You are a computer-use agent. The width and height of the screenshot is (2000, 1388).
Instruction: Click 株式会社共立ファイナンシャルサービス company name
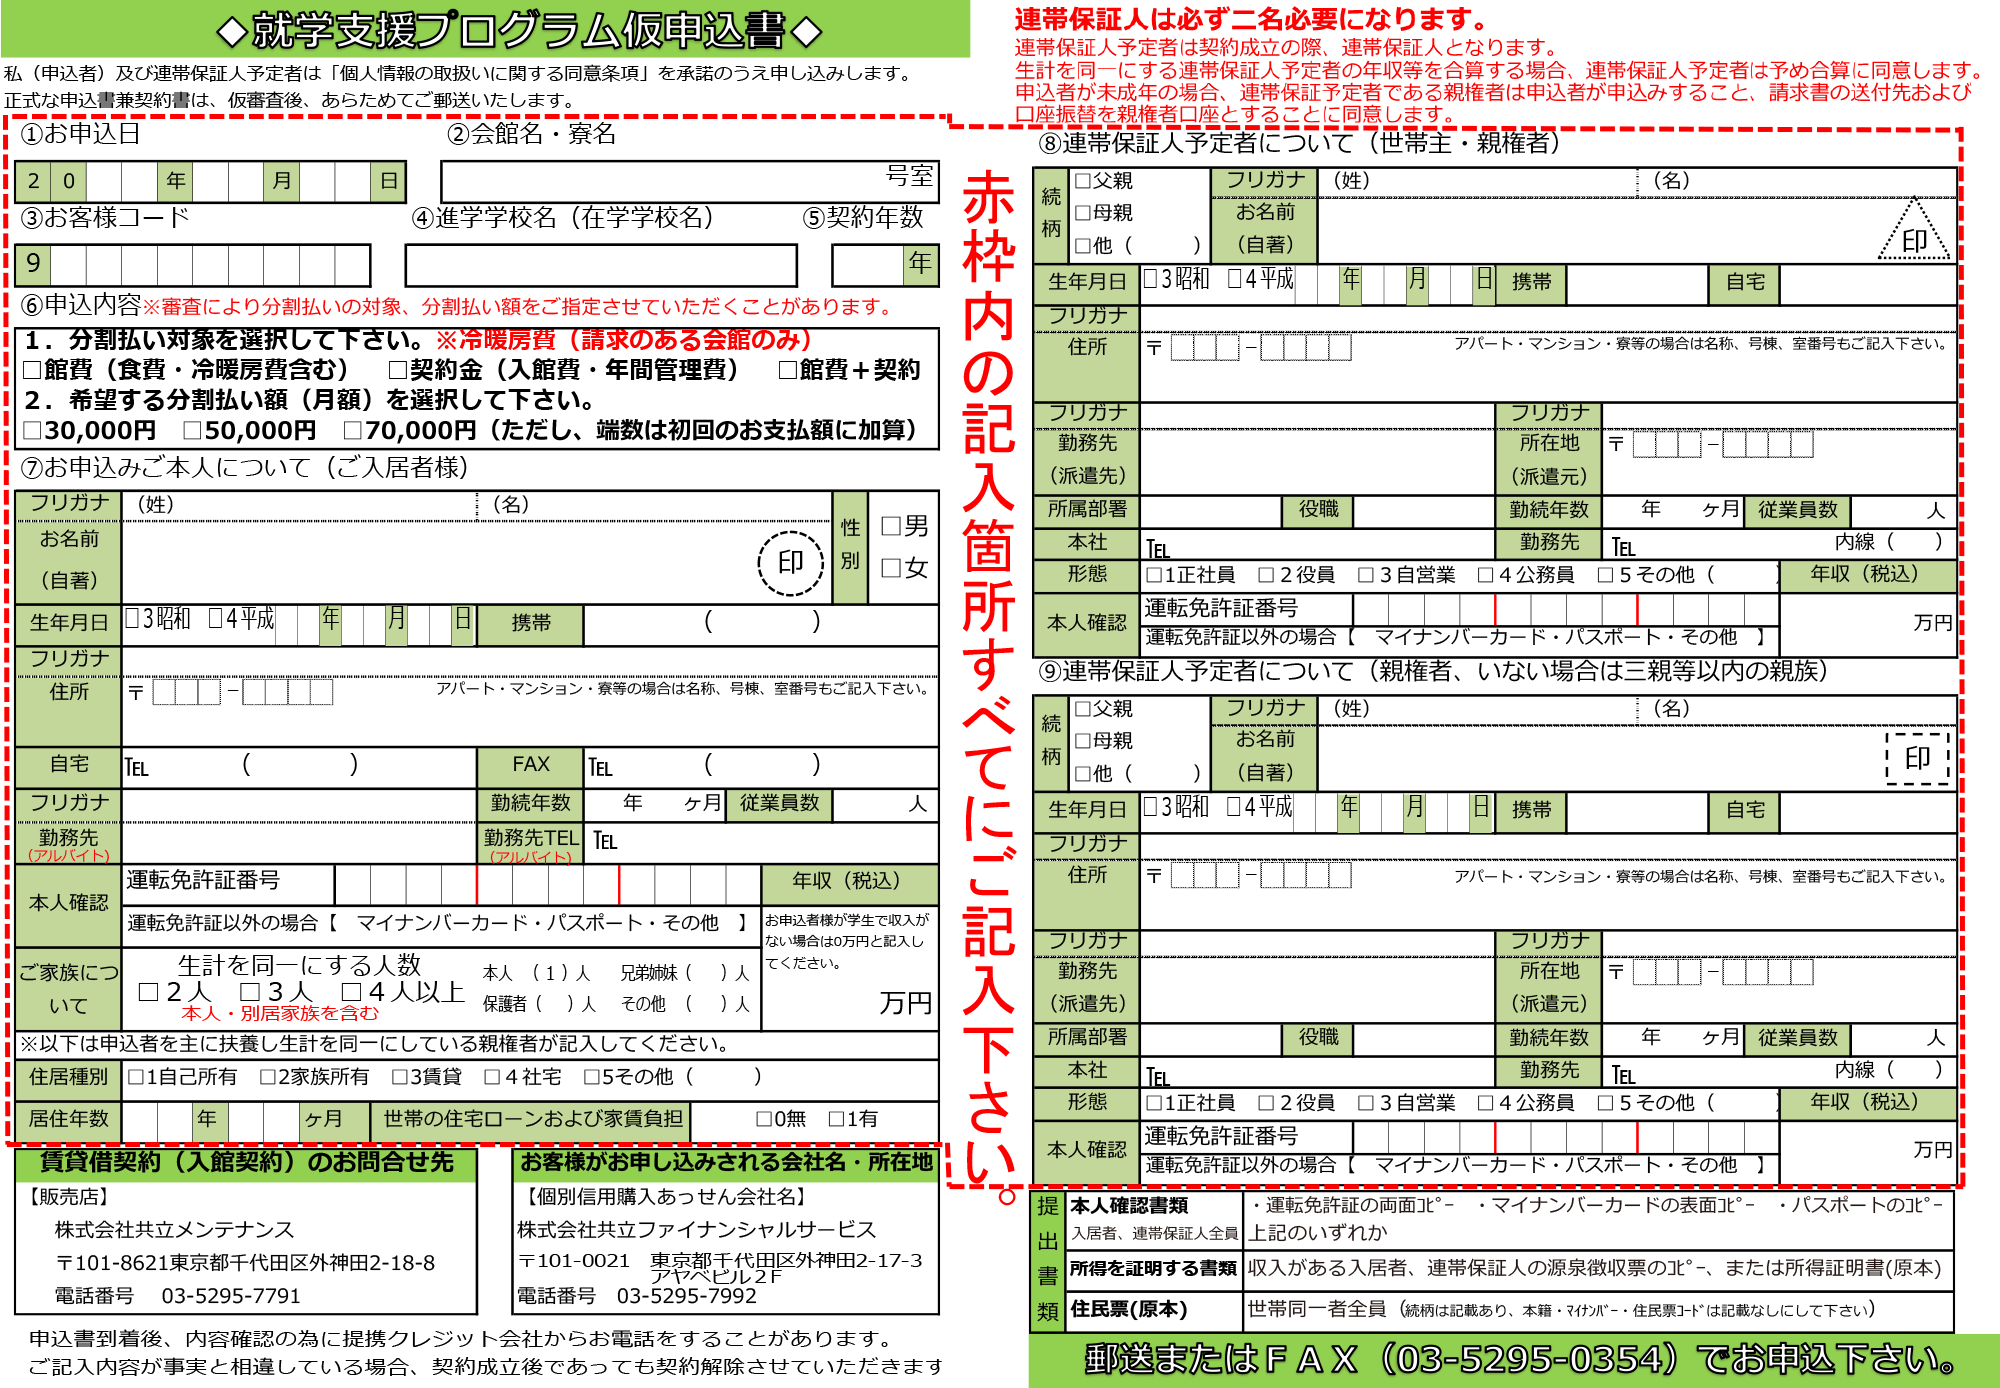click(696, 1229)
